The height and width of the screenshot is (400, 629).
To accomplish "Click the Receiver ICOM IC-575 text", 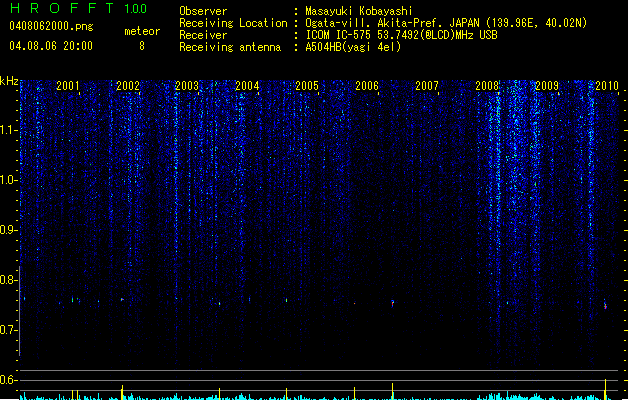I will tap(401, 35).
